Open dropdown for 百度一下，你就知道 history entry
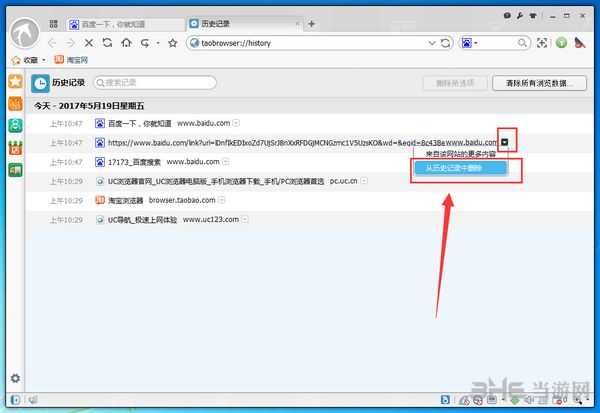 point(236,123)
